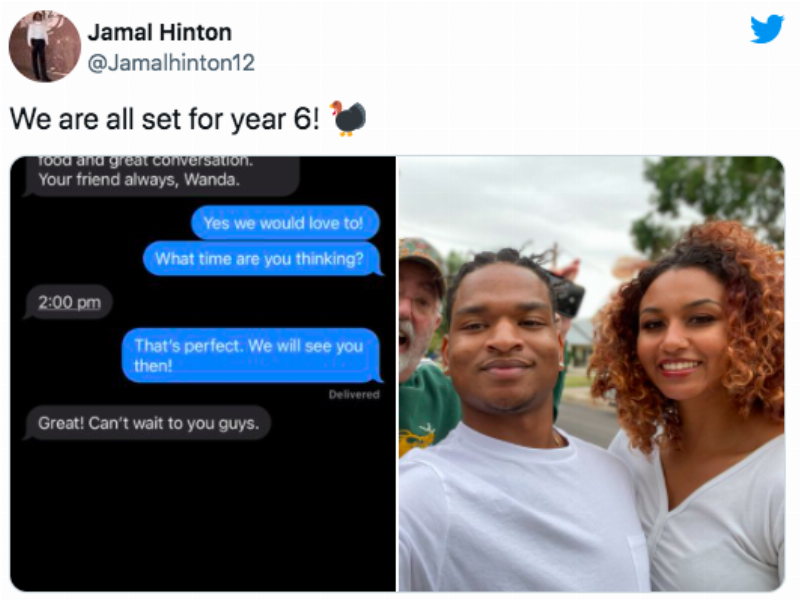Click the turkey emoji in the tweet

point(349,118)
